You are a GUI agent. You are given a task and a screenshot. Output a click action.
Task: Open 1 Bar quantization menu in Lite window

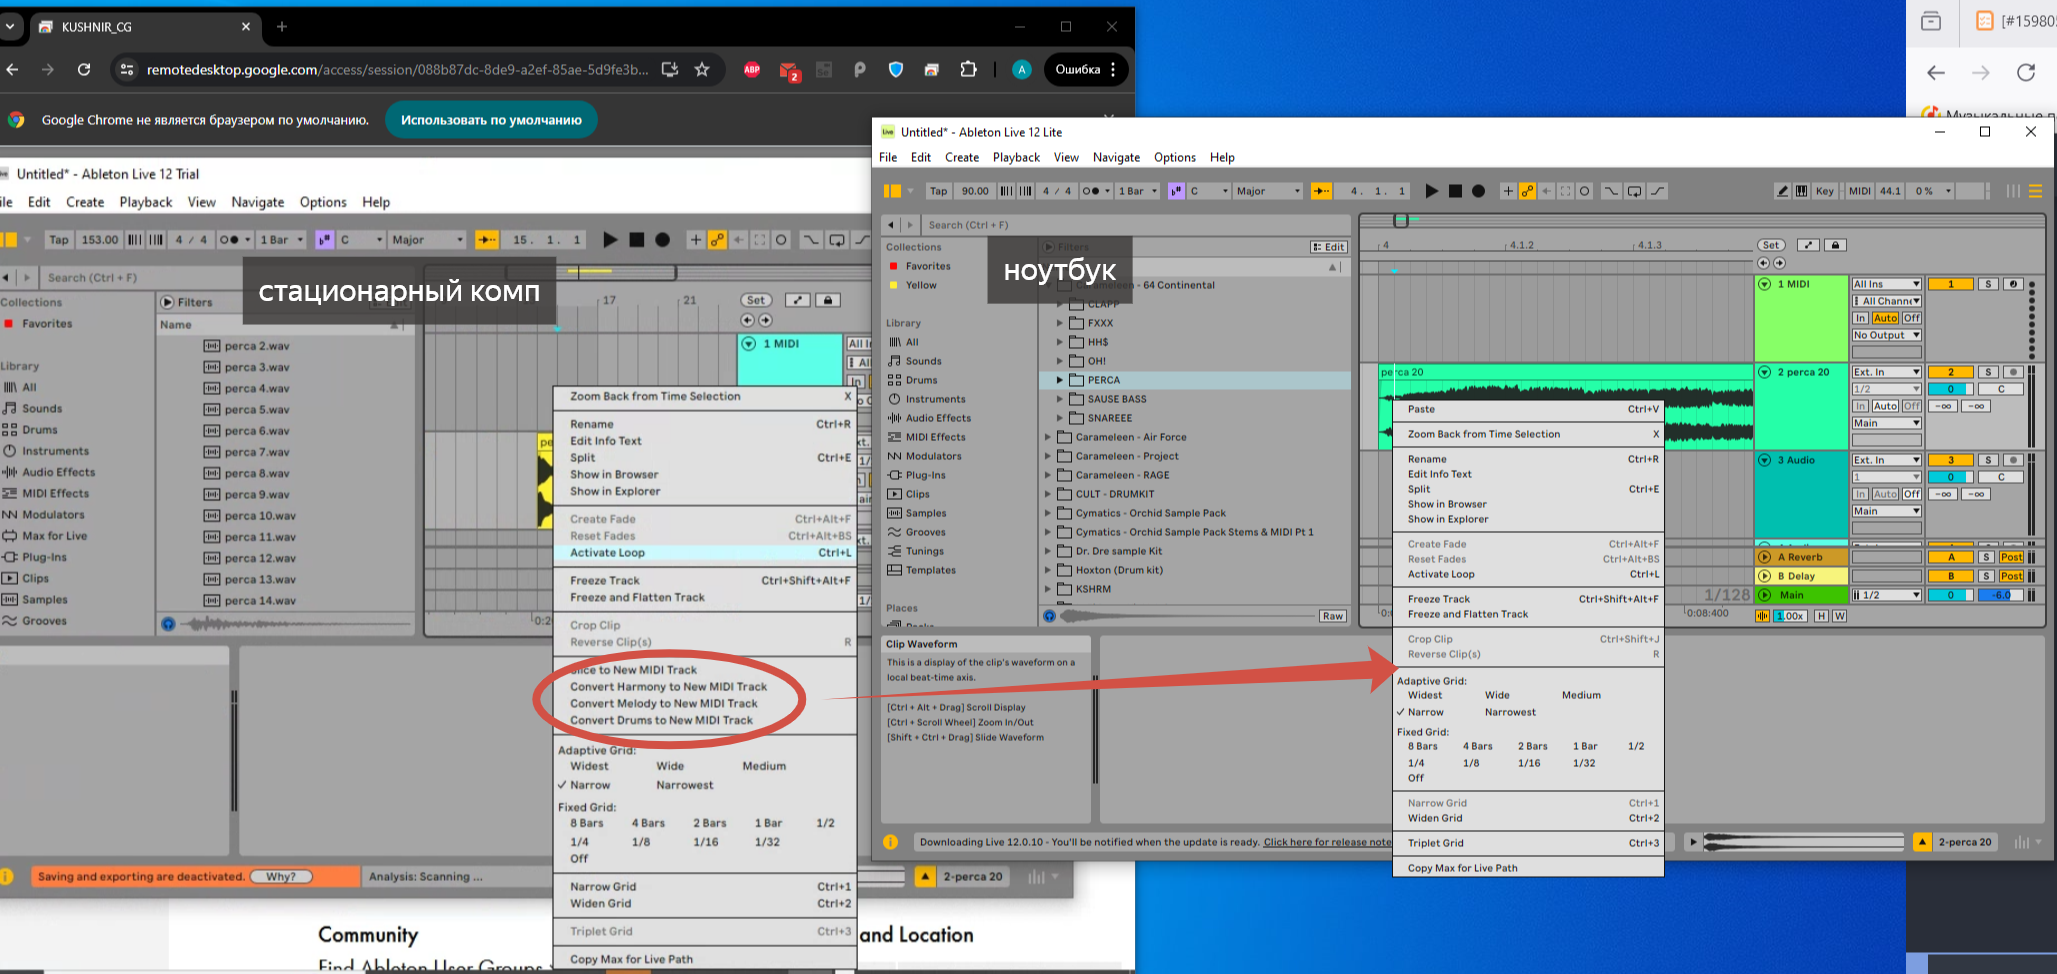[1138, 191]
